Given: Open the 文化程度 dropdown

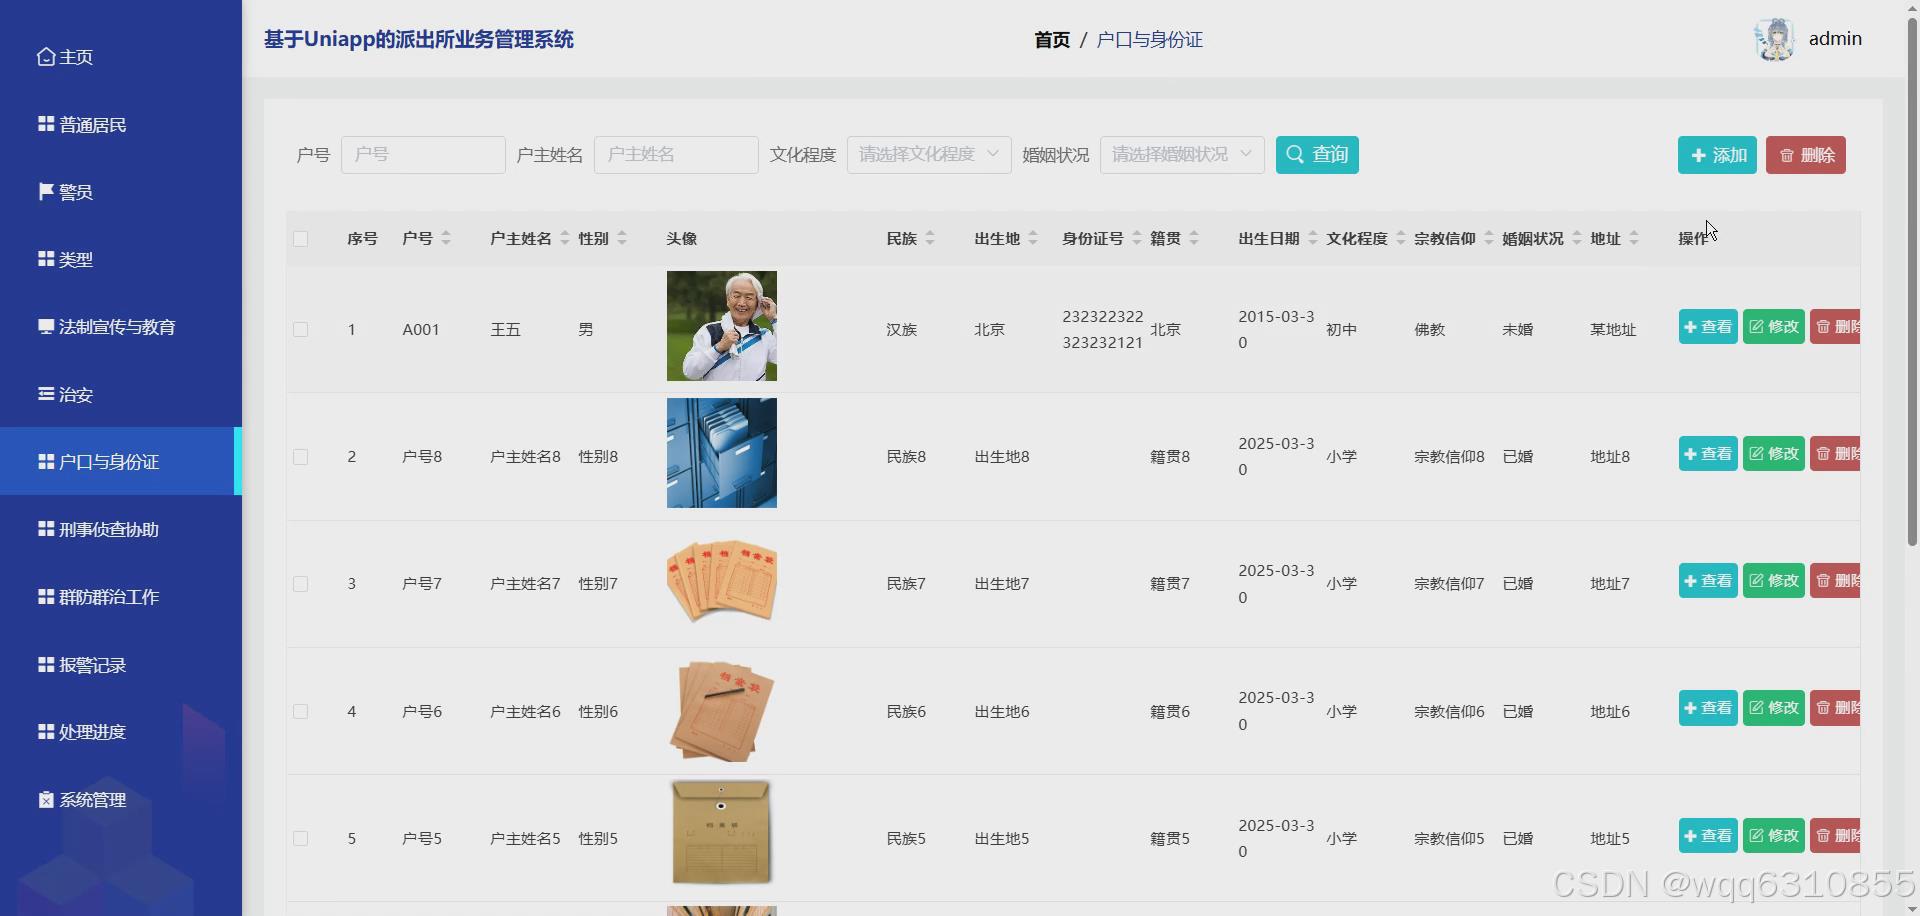Looking at the screenshot, I should click(x=929, y=155).
